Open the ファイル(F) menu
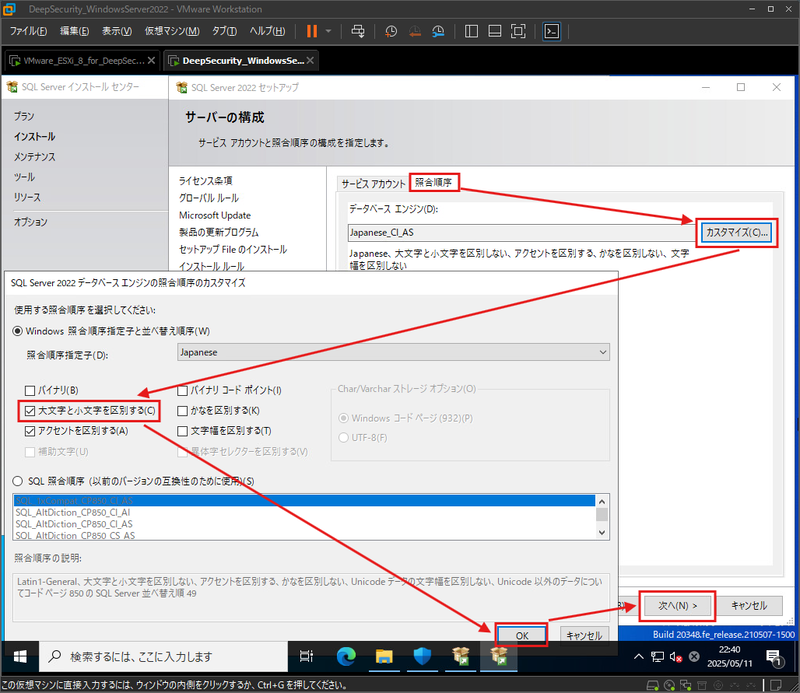This screenshot has height=693, width=800. [x=28, y=31]
